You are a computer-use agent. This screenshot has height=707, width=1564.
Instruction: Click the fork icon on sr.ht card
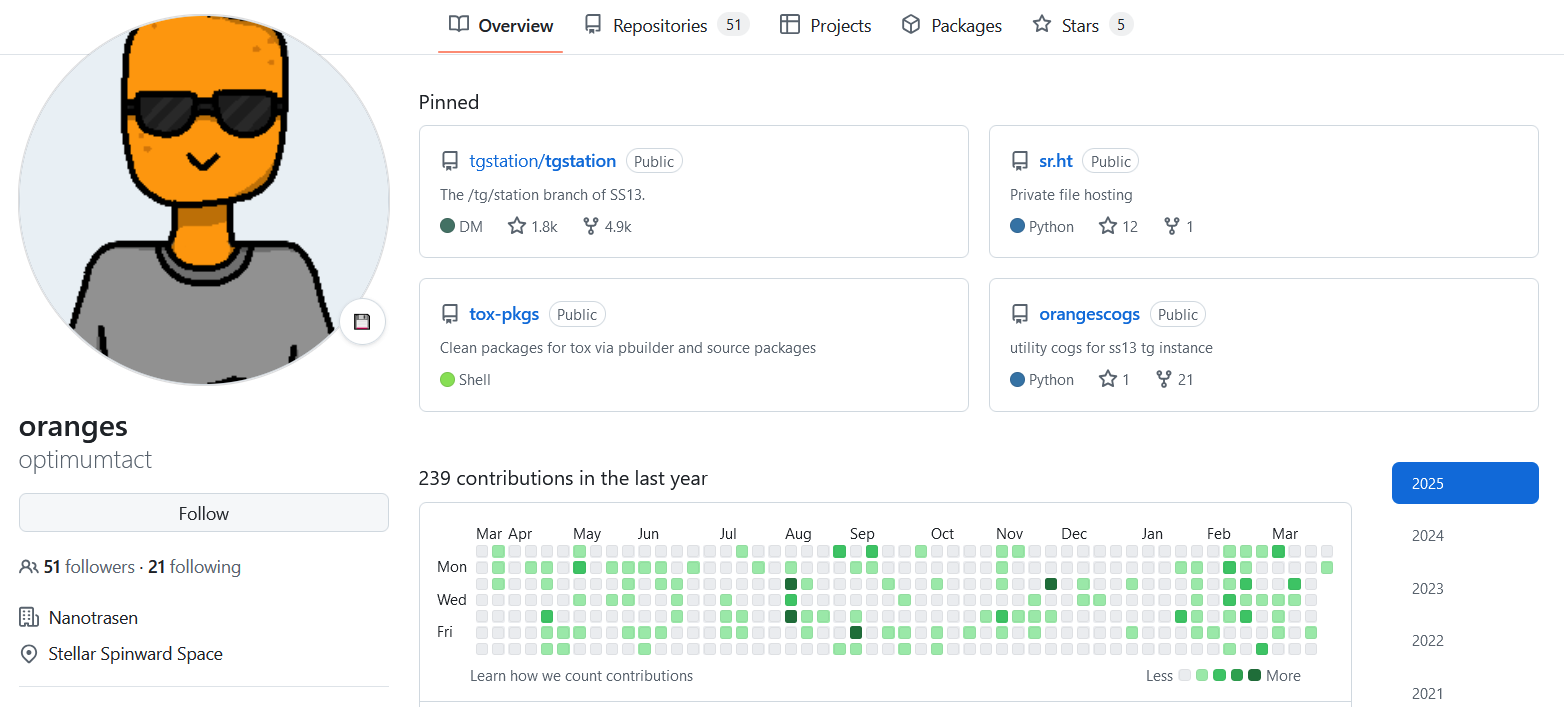[1172, 226]
